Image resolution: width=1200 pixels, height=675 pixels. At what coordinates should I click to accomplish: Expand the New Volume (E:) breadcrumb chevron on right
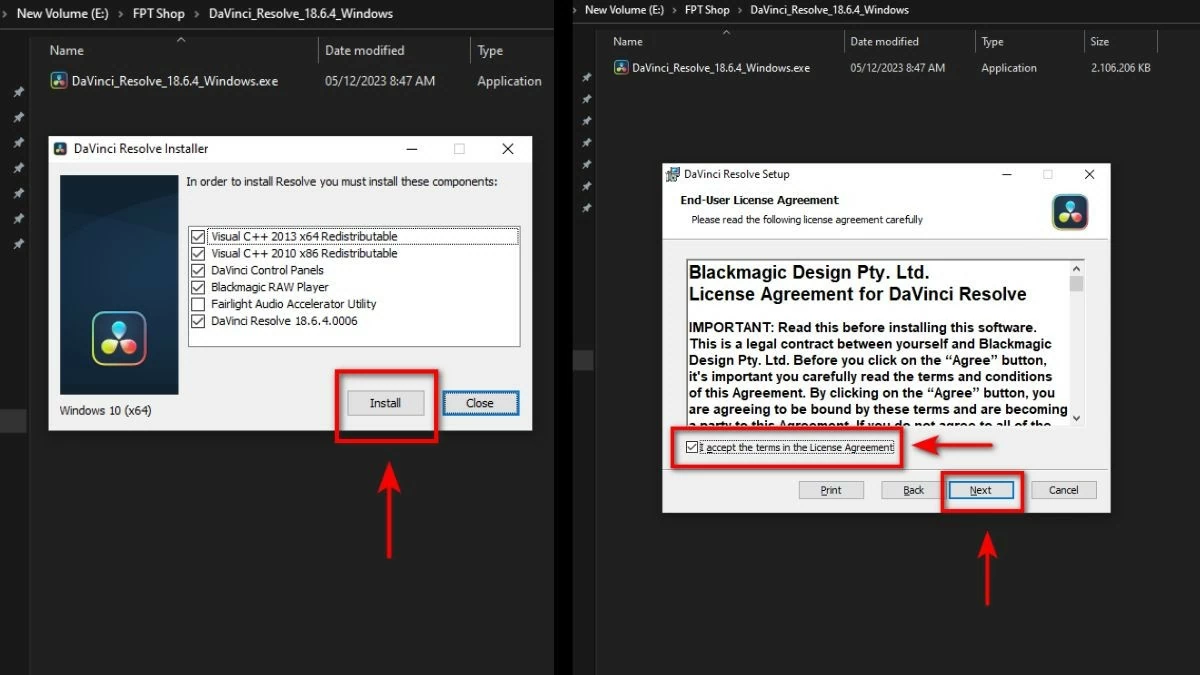point(677,10)
